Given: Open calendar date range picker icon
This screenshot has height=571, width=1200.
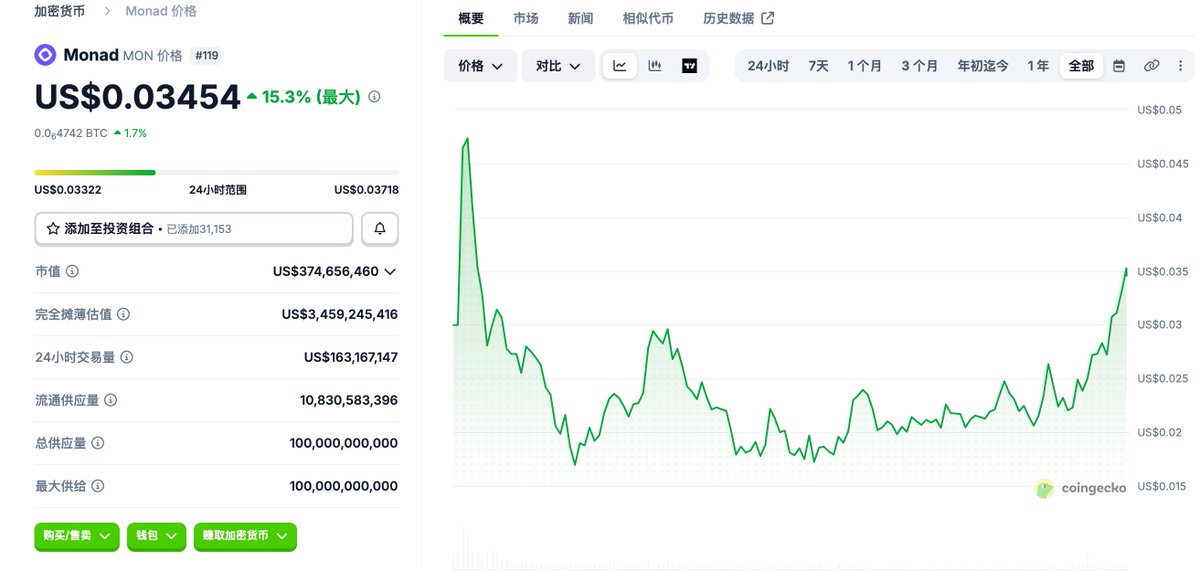Looking at the screenshot, I should pyautogui.click(x=1119, y=66).
